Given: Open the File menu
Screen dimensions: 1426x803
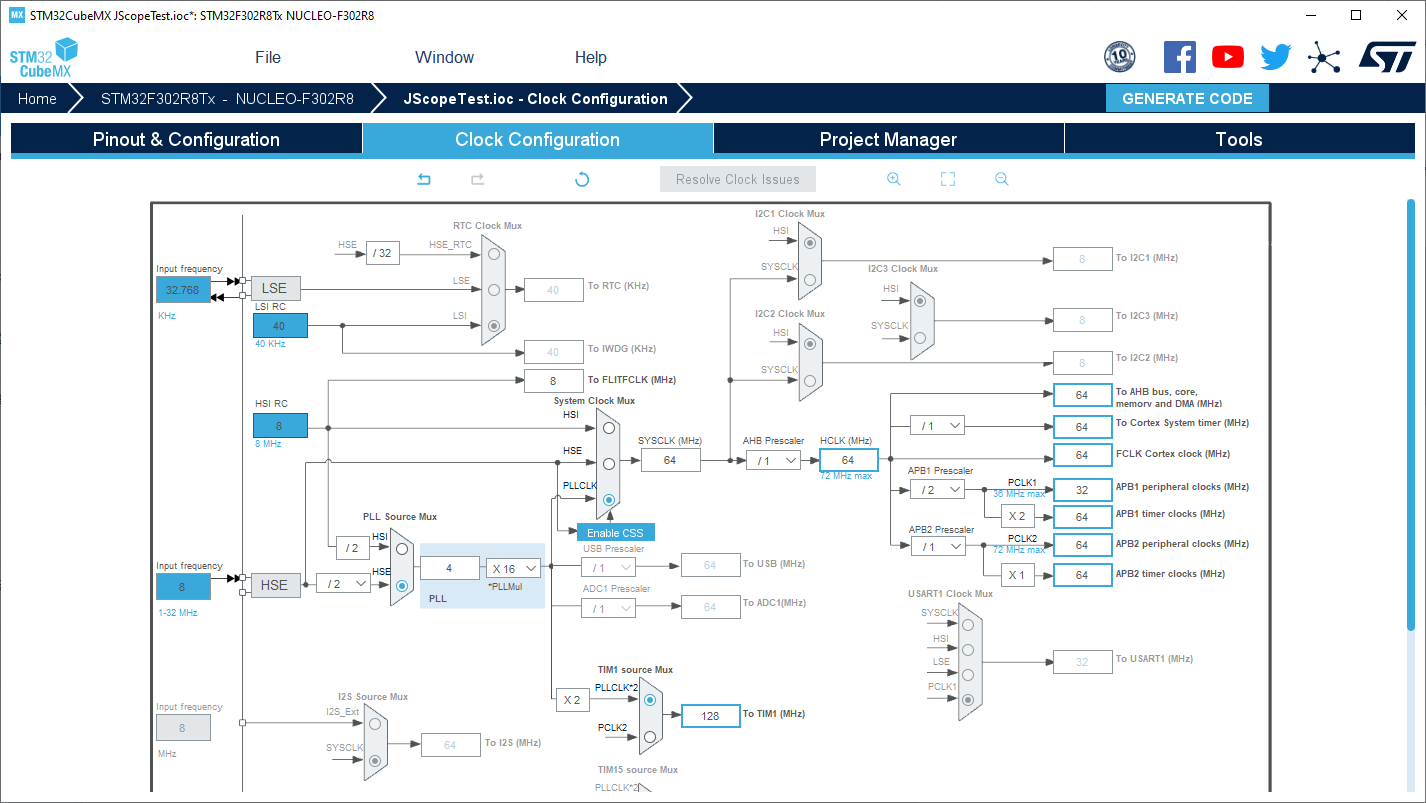Looking at the screenshot, I should 268,57.
